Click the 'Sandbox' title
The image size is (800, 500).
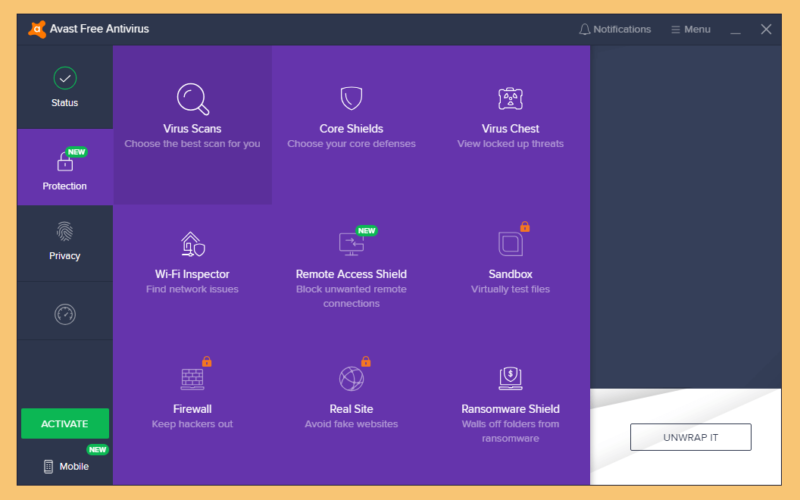[510, 274]
